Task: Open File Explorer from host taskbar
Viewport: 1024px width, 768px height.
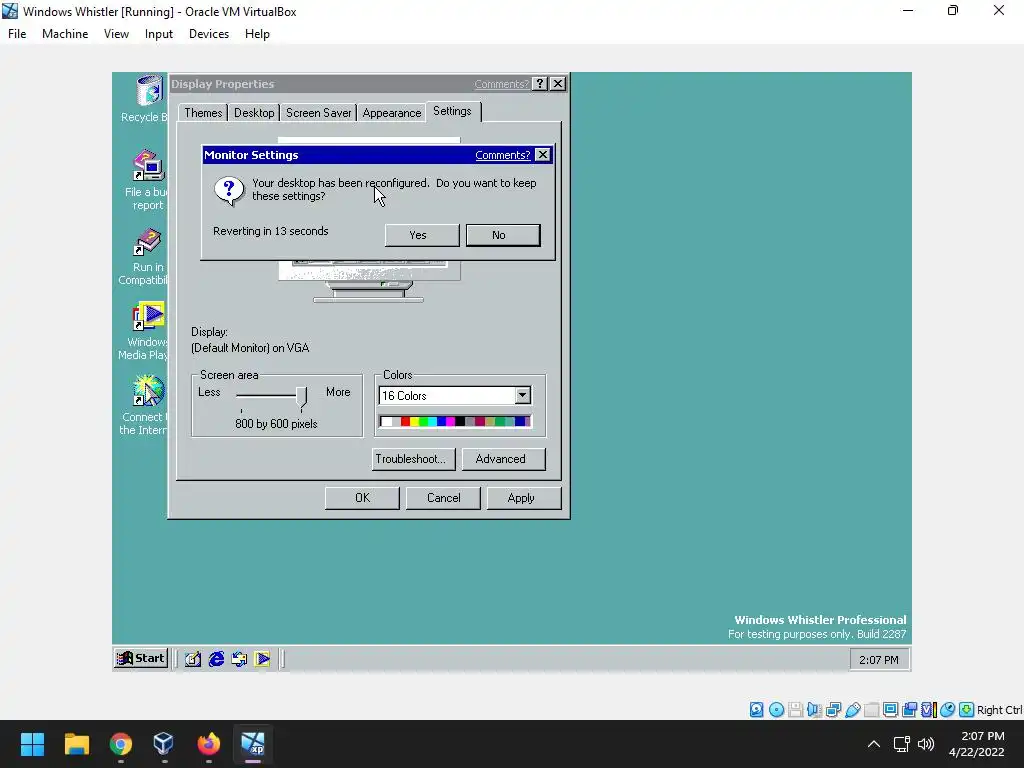Action: point(76,744)
